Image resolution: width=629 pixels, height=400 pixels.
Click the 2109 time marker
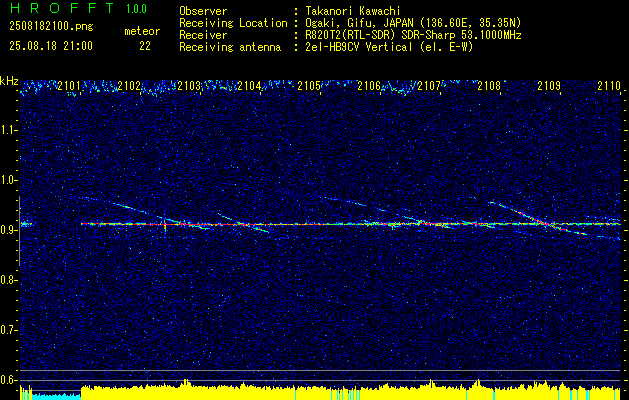[x=549, y=85]
